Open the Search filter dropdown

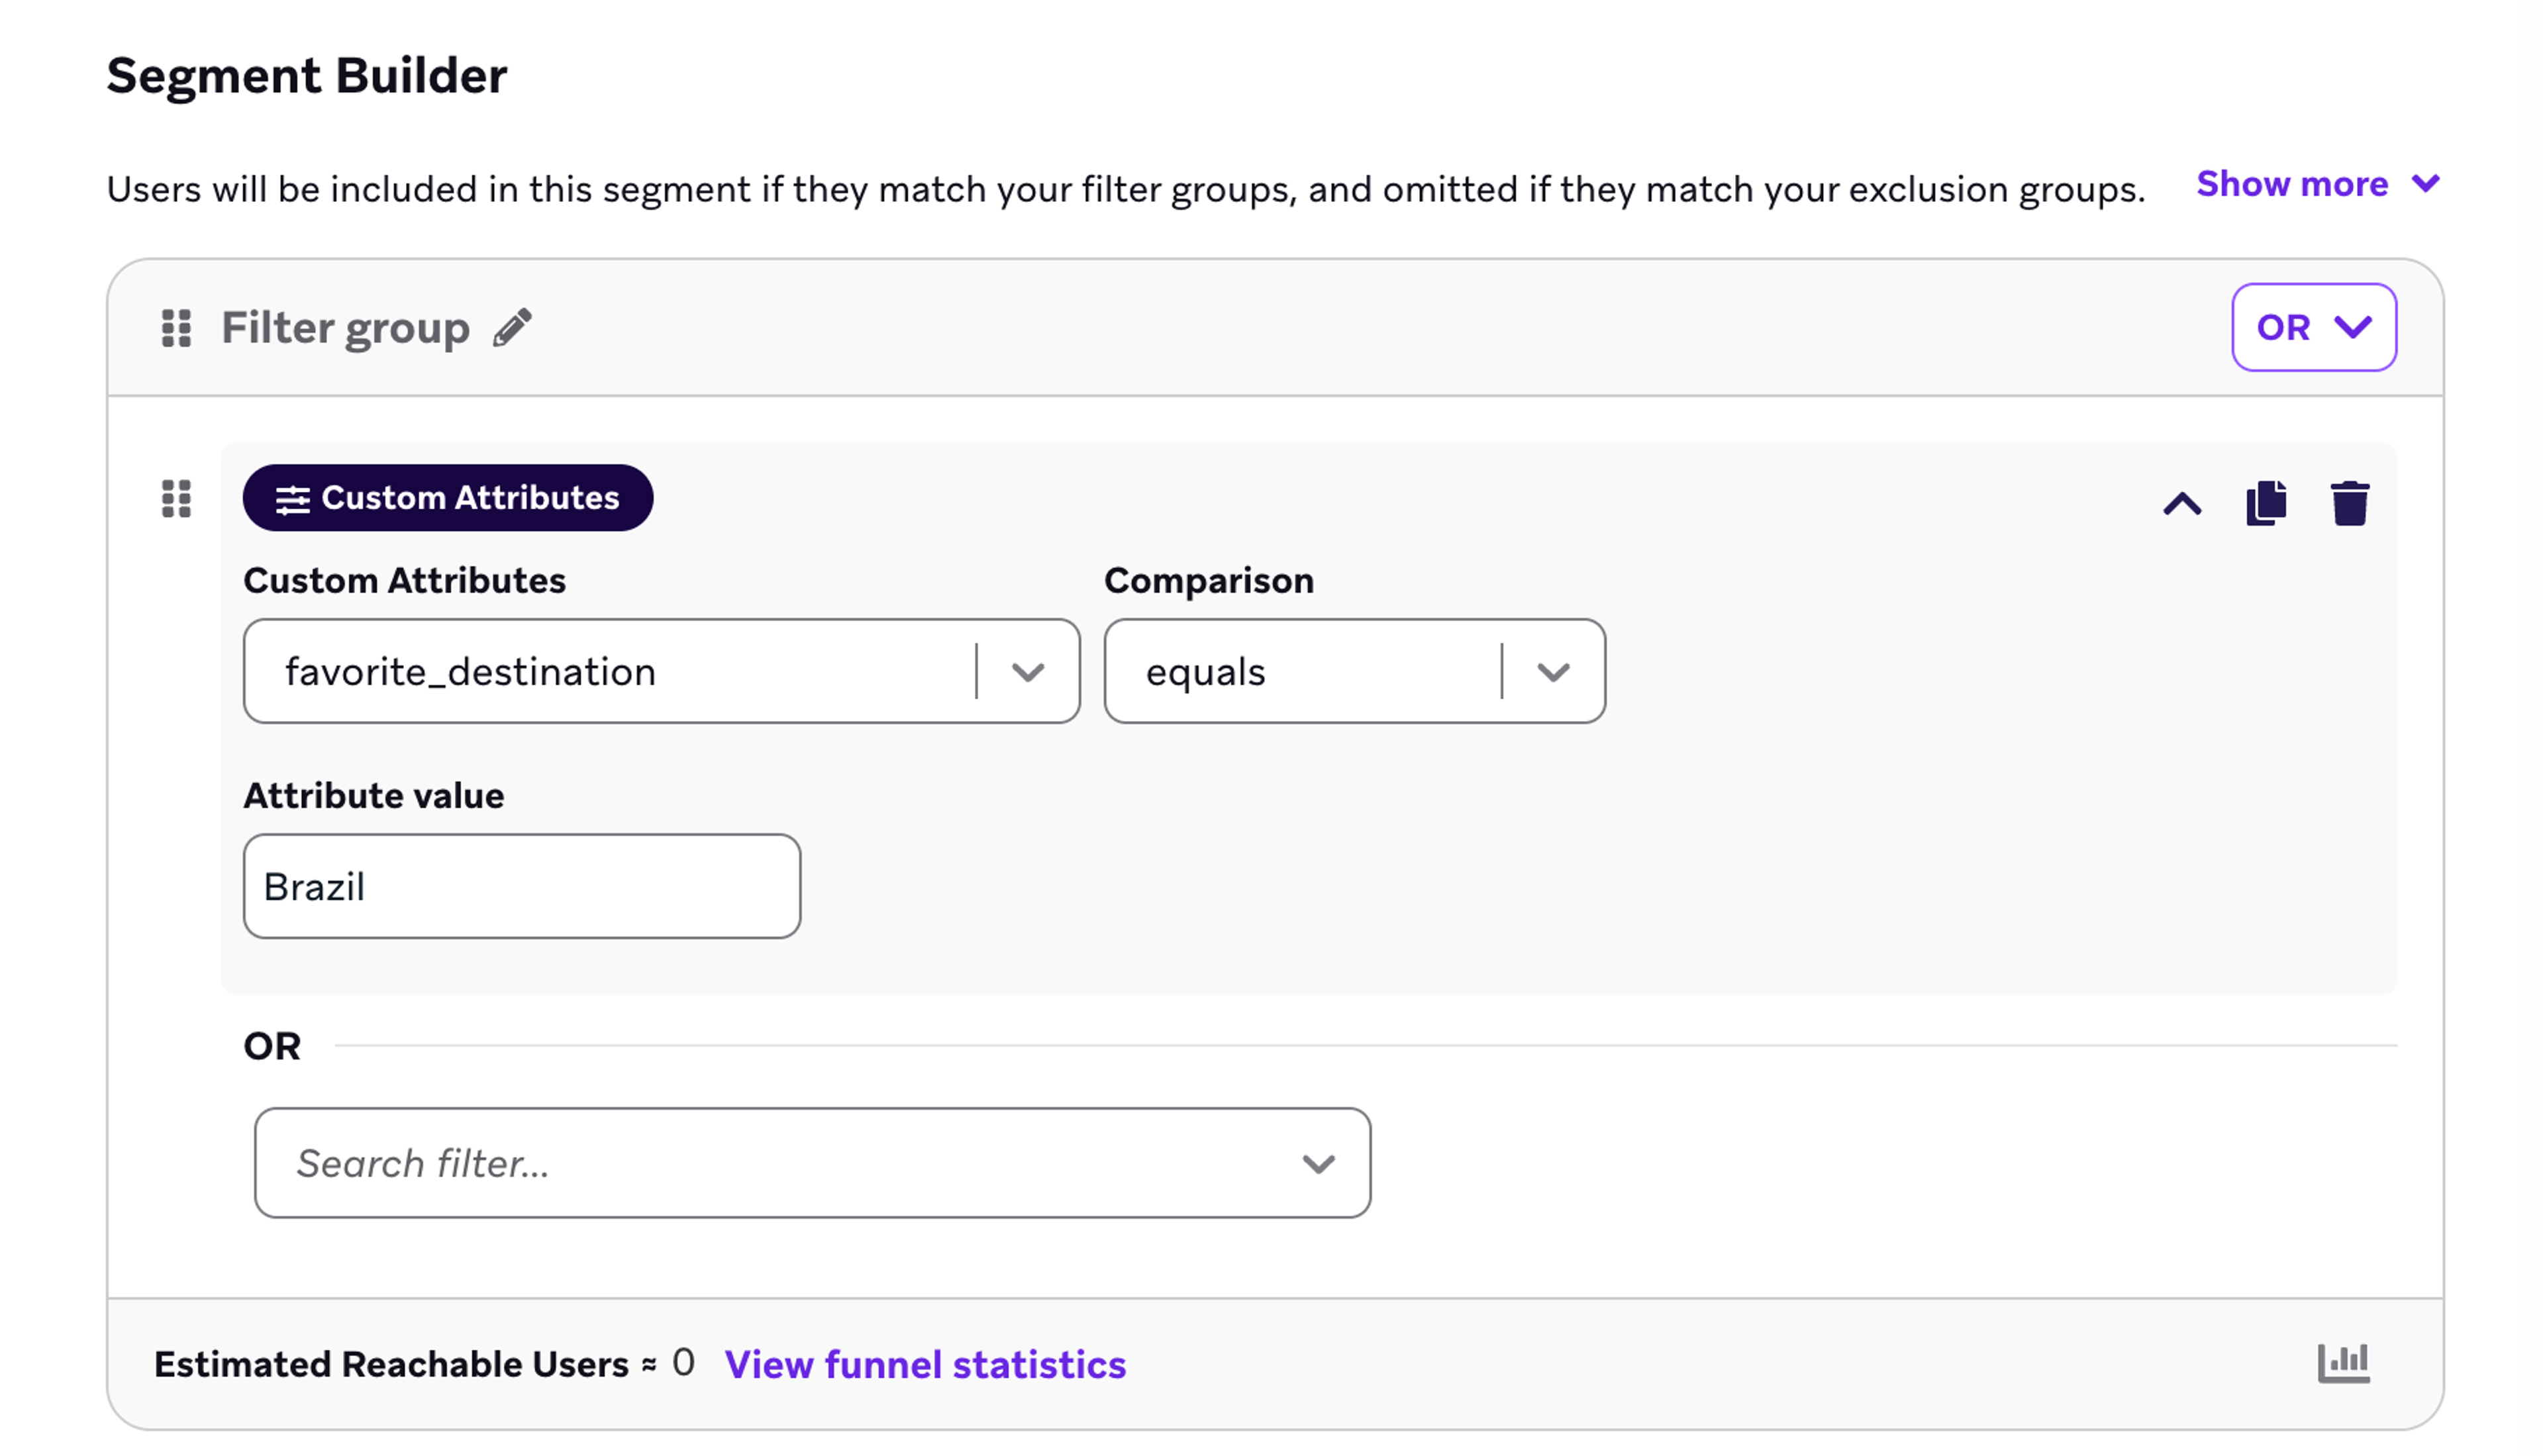pyautogui.click(x=812, y=1163)
